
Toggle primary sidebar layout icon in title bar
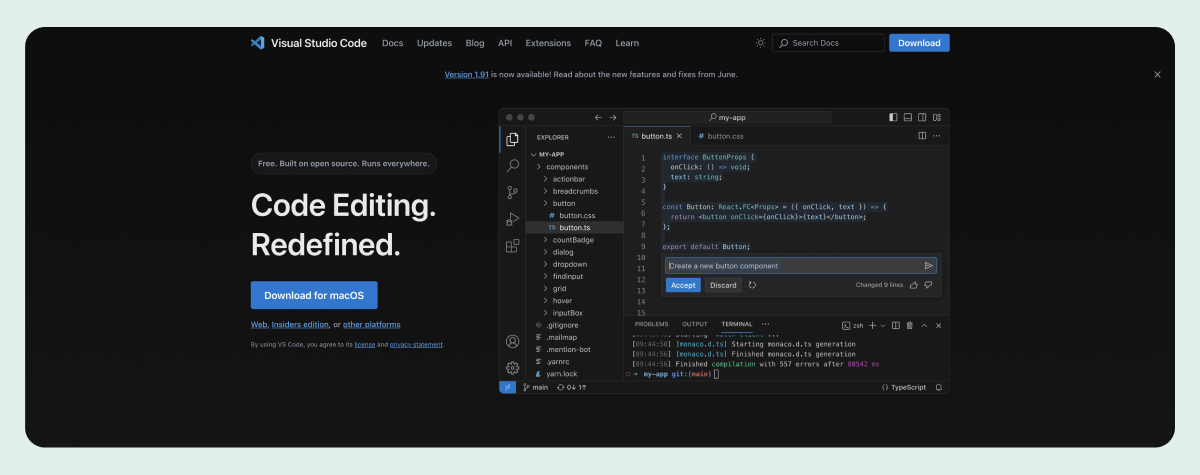[x=893, y=117]
